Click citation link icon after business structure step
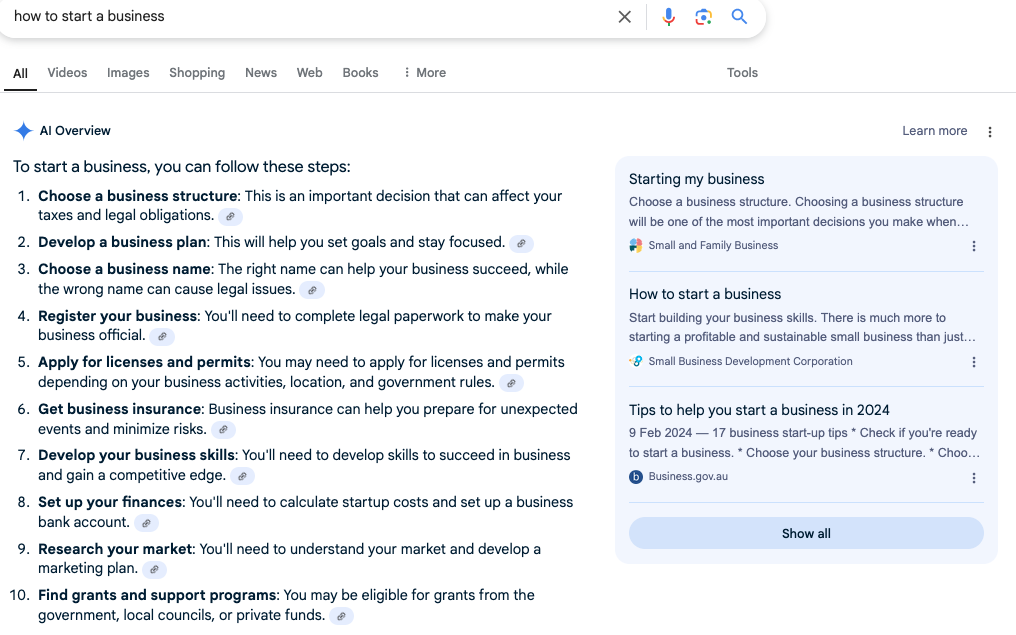This screenshot has width=1016, height=635. [230, 216]
